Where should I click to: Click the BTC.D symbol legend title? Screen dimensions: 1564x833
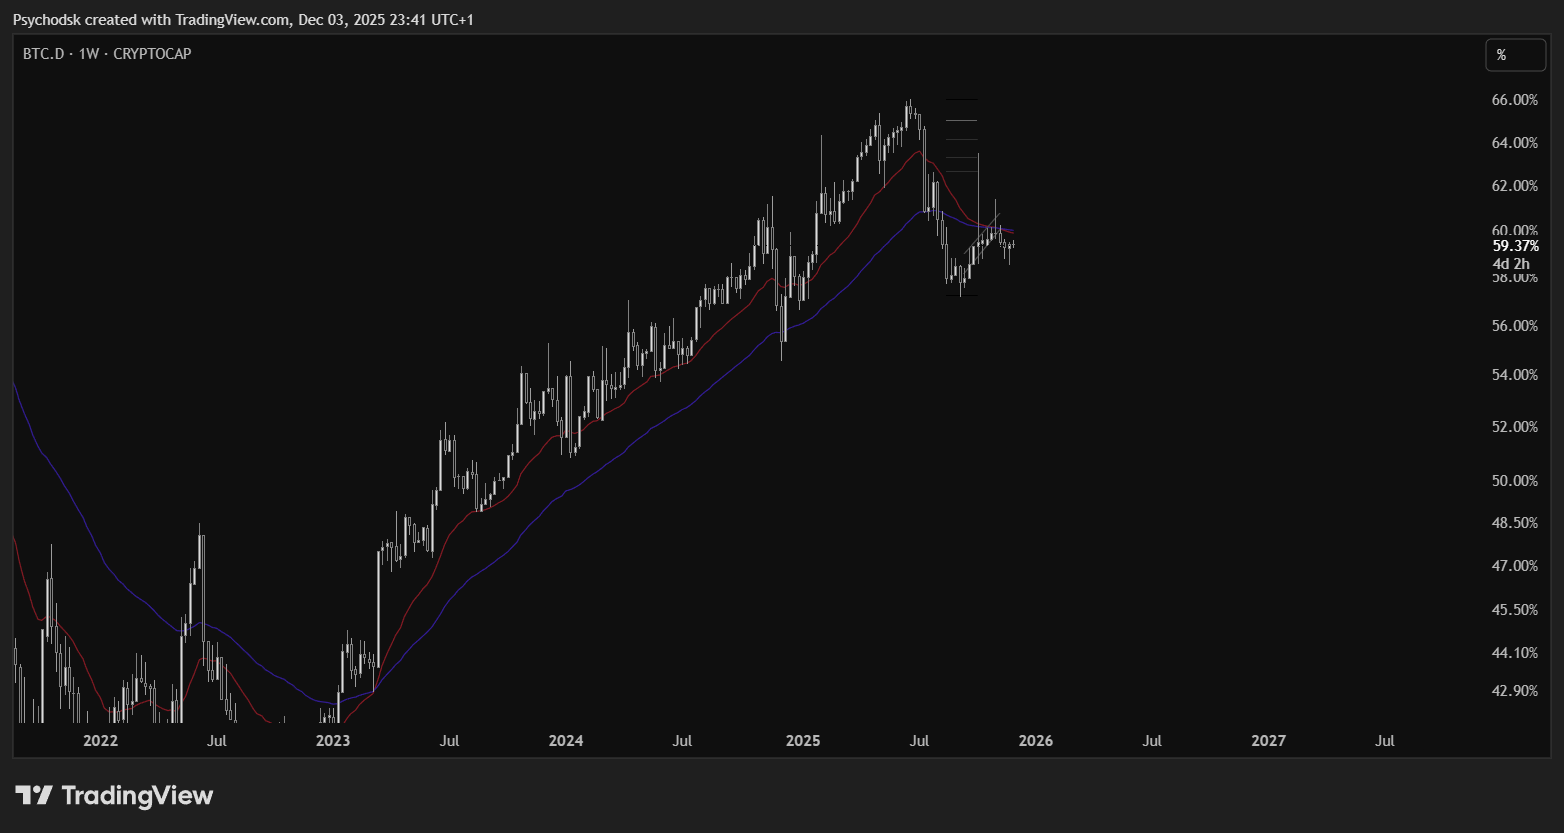106,54
